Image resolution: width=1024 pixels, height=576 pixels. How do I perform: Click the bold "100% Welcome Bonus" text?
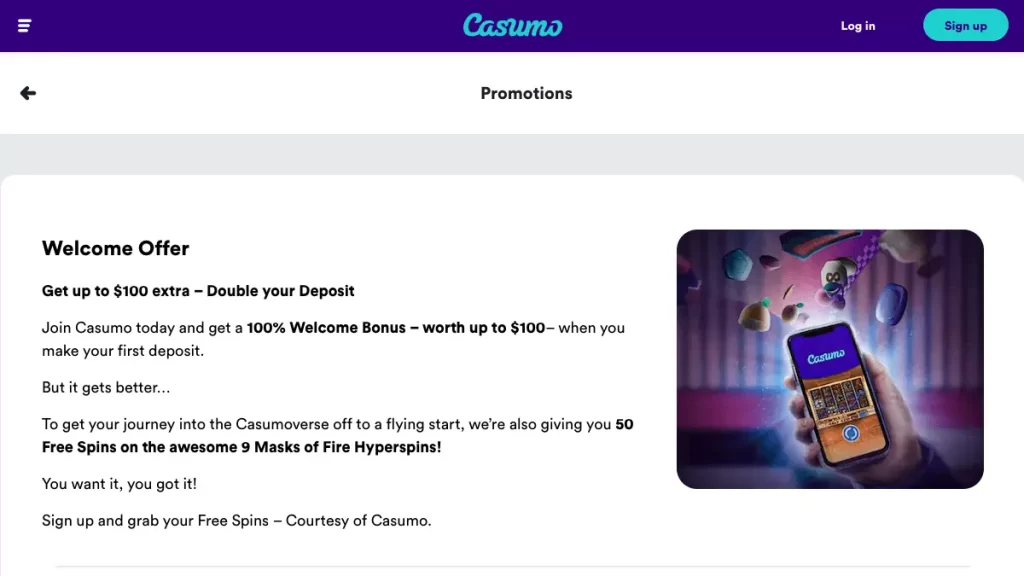pos(326,328)
